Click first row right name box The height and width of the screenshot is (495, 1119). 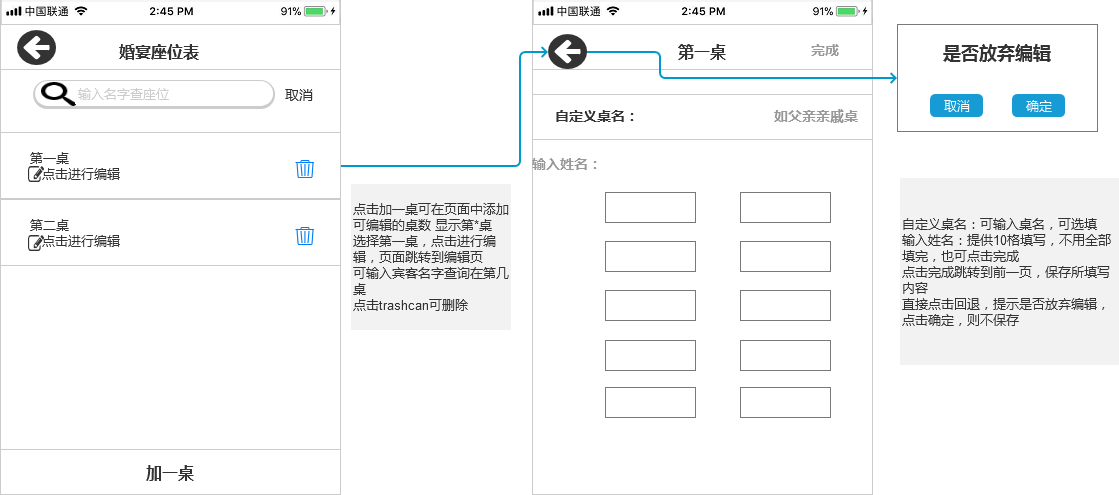pyautogui.click(x=785, y=208)
